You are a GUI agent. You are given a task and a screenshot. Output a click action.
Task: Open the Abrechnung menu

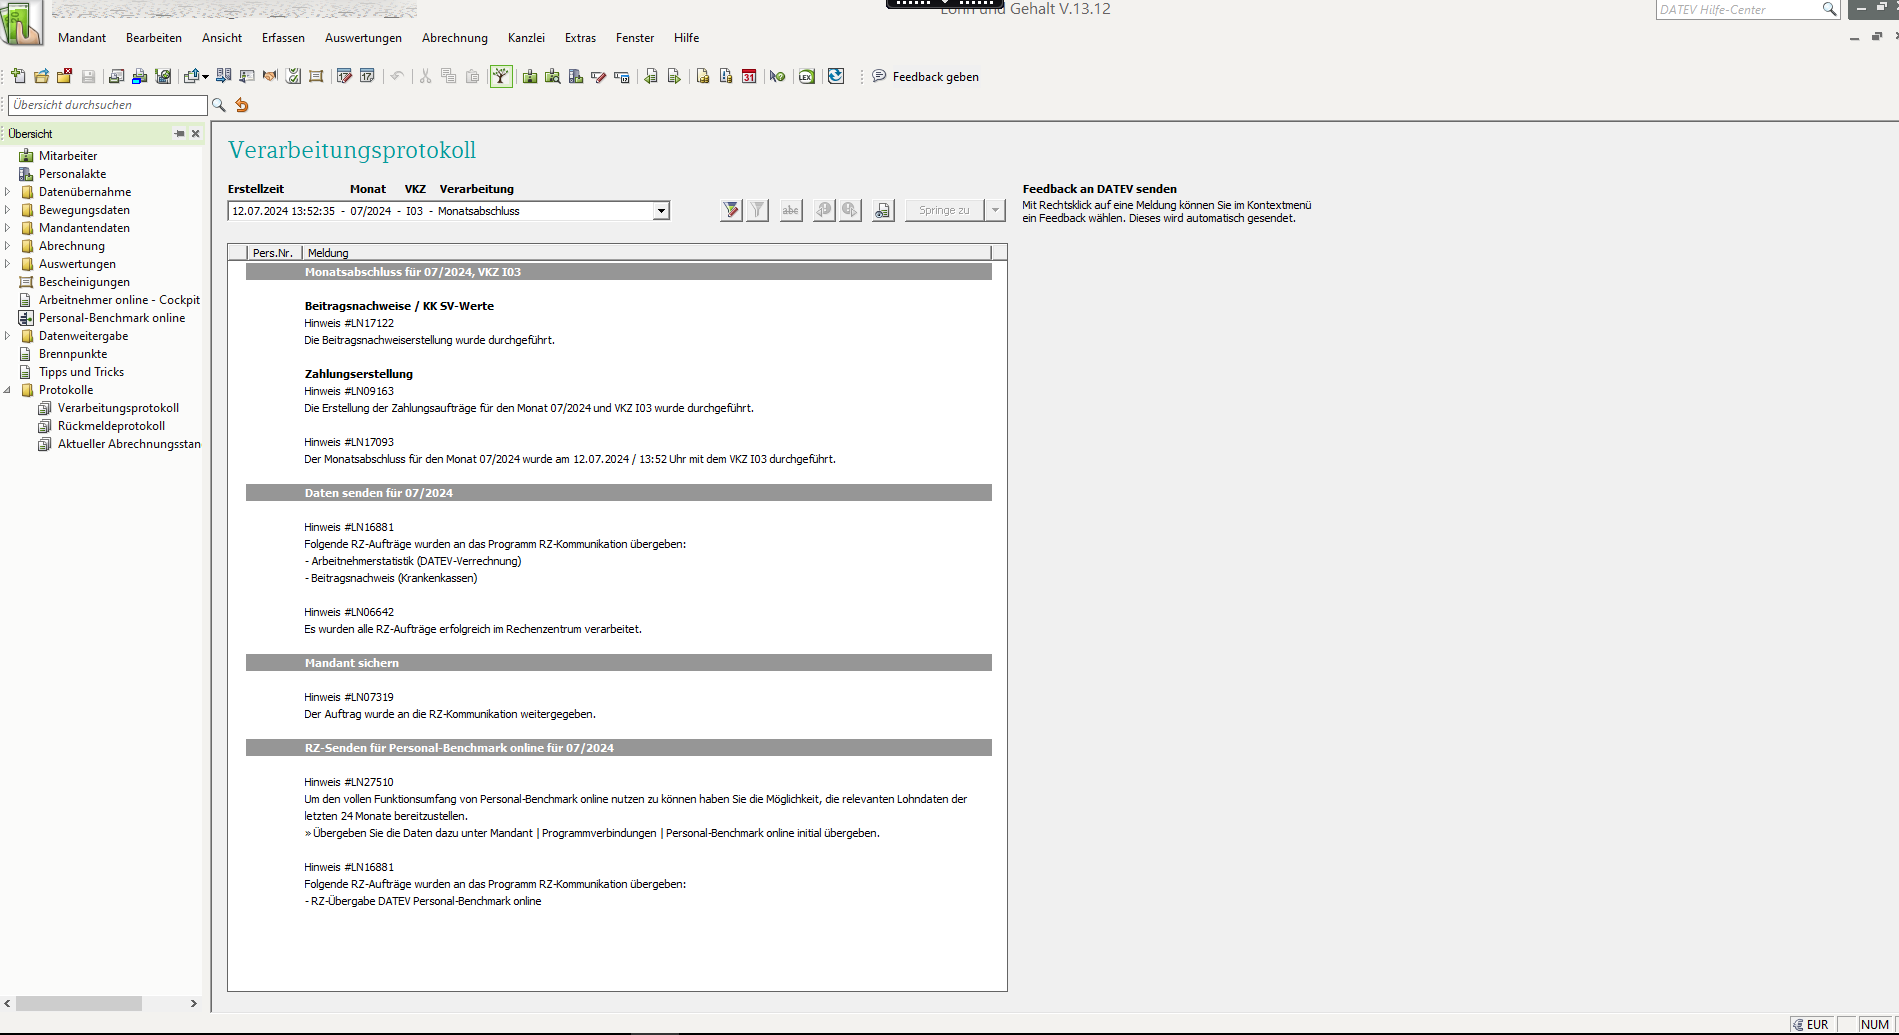(454, 38)
